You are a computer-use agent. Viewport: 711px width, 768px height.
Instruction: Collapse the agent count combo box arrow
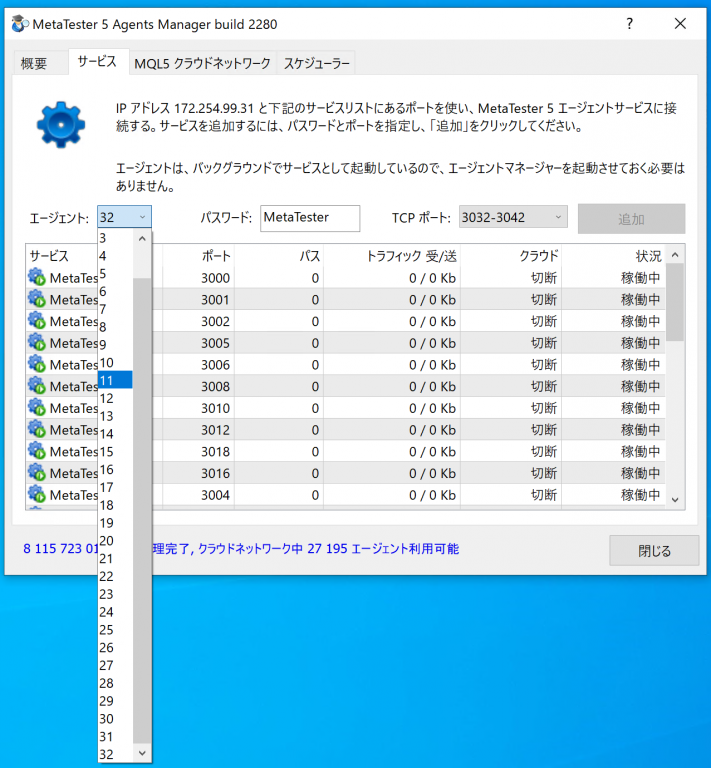(x=142, y=217)
